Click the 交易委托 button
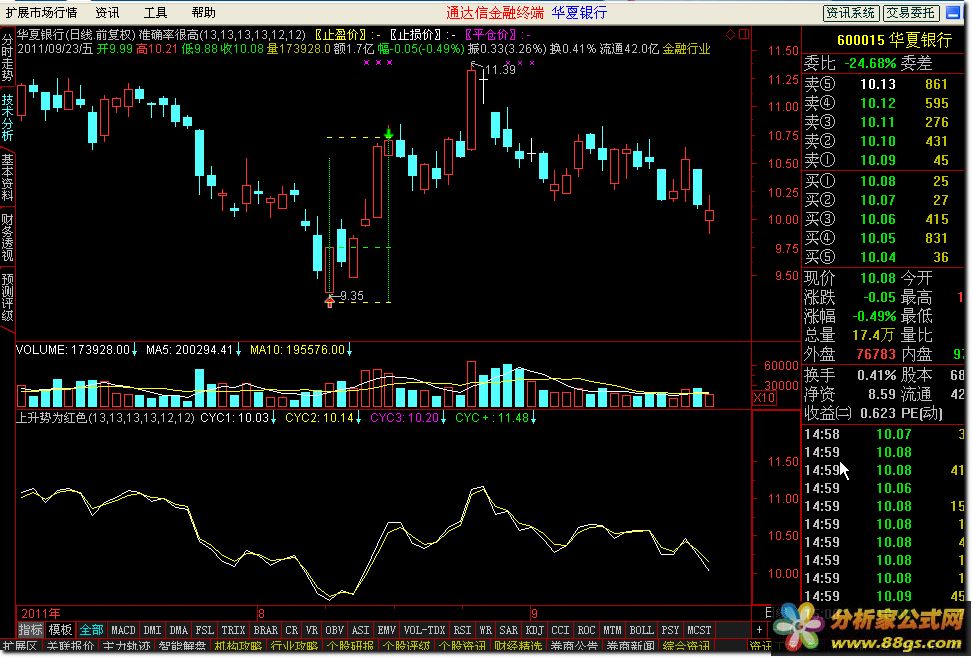973x658 pixels. [x=910, y=12]
